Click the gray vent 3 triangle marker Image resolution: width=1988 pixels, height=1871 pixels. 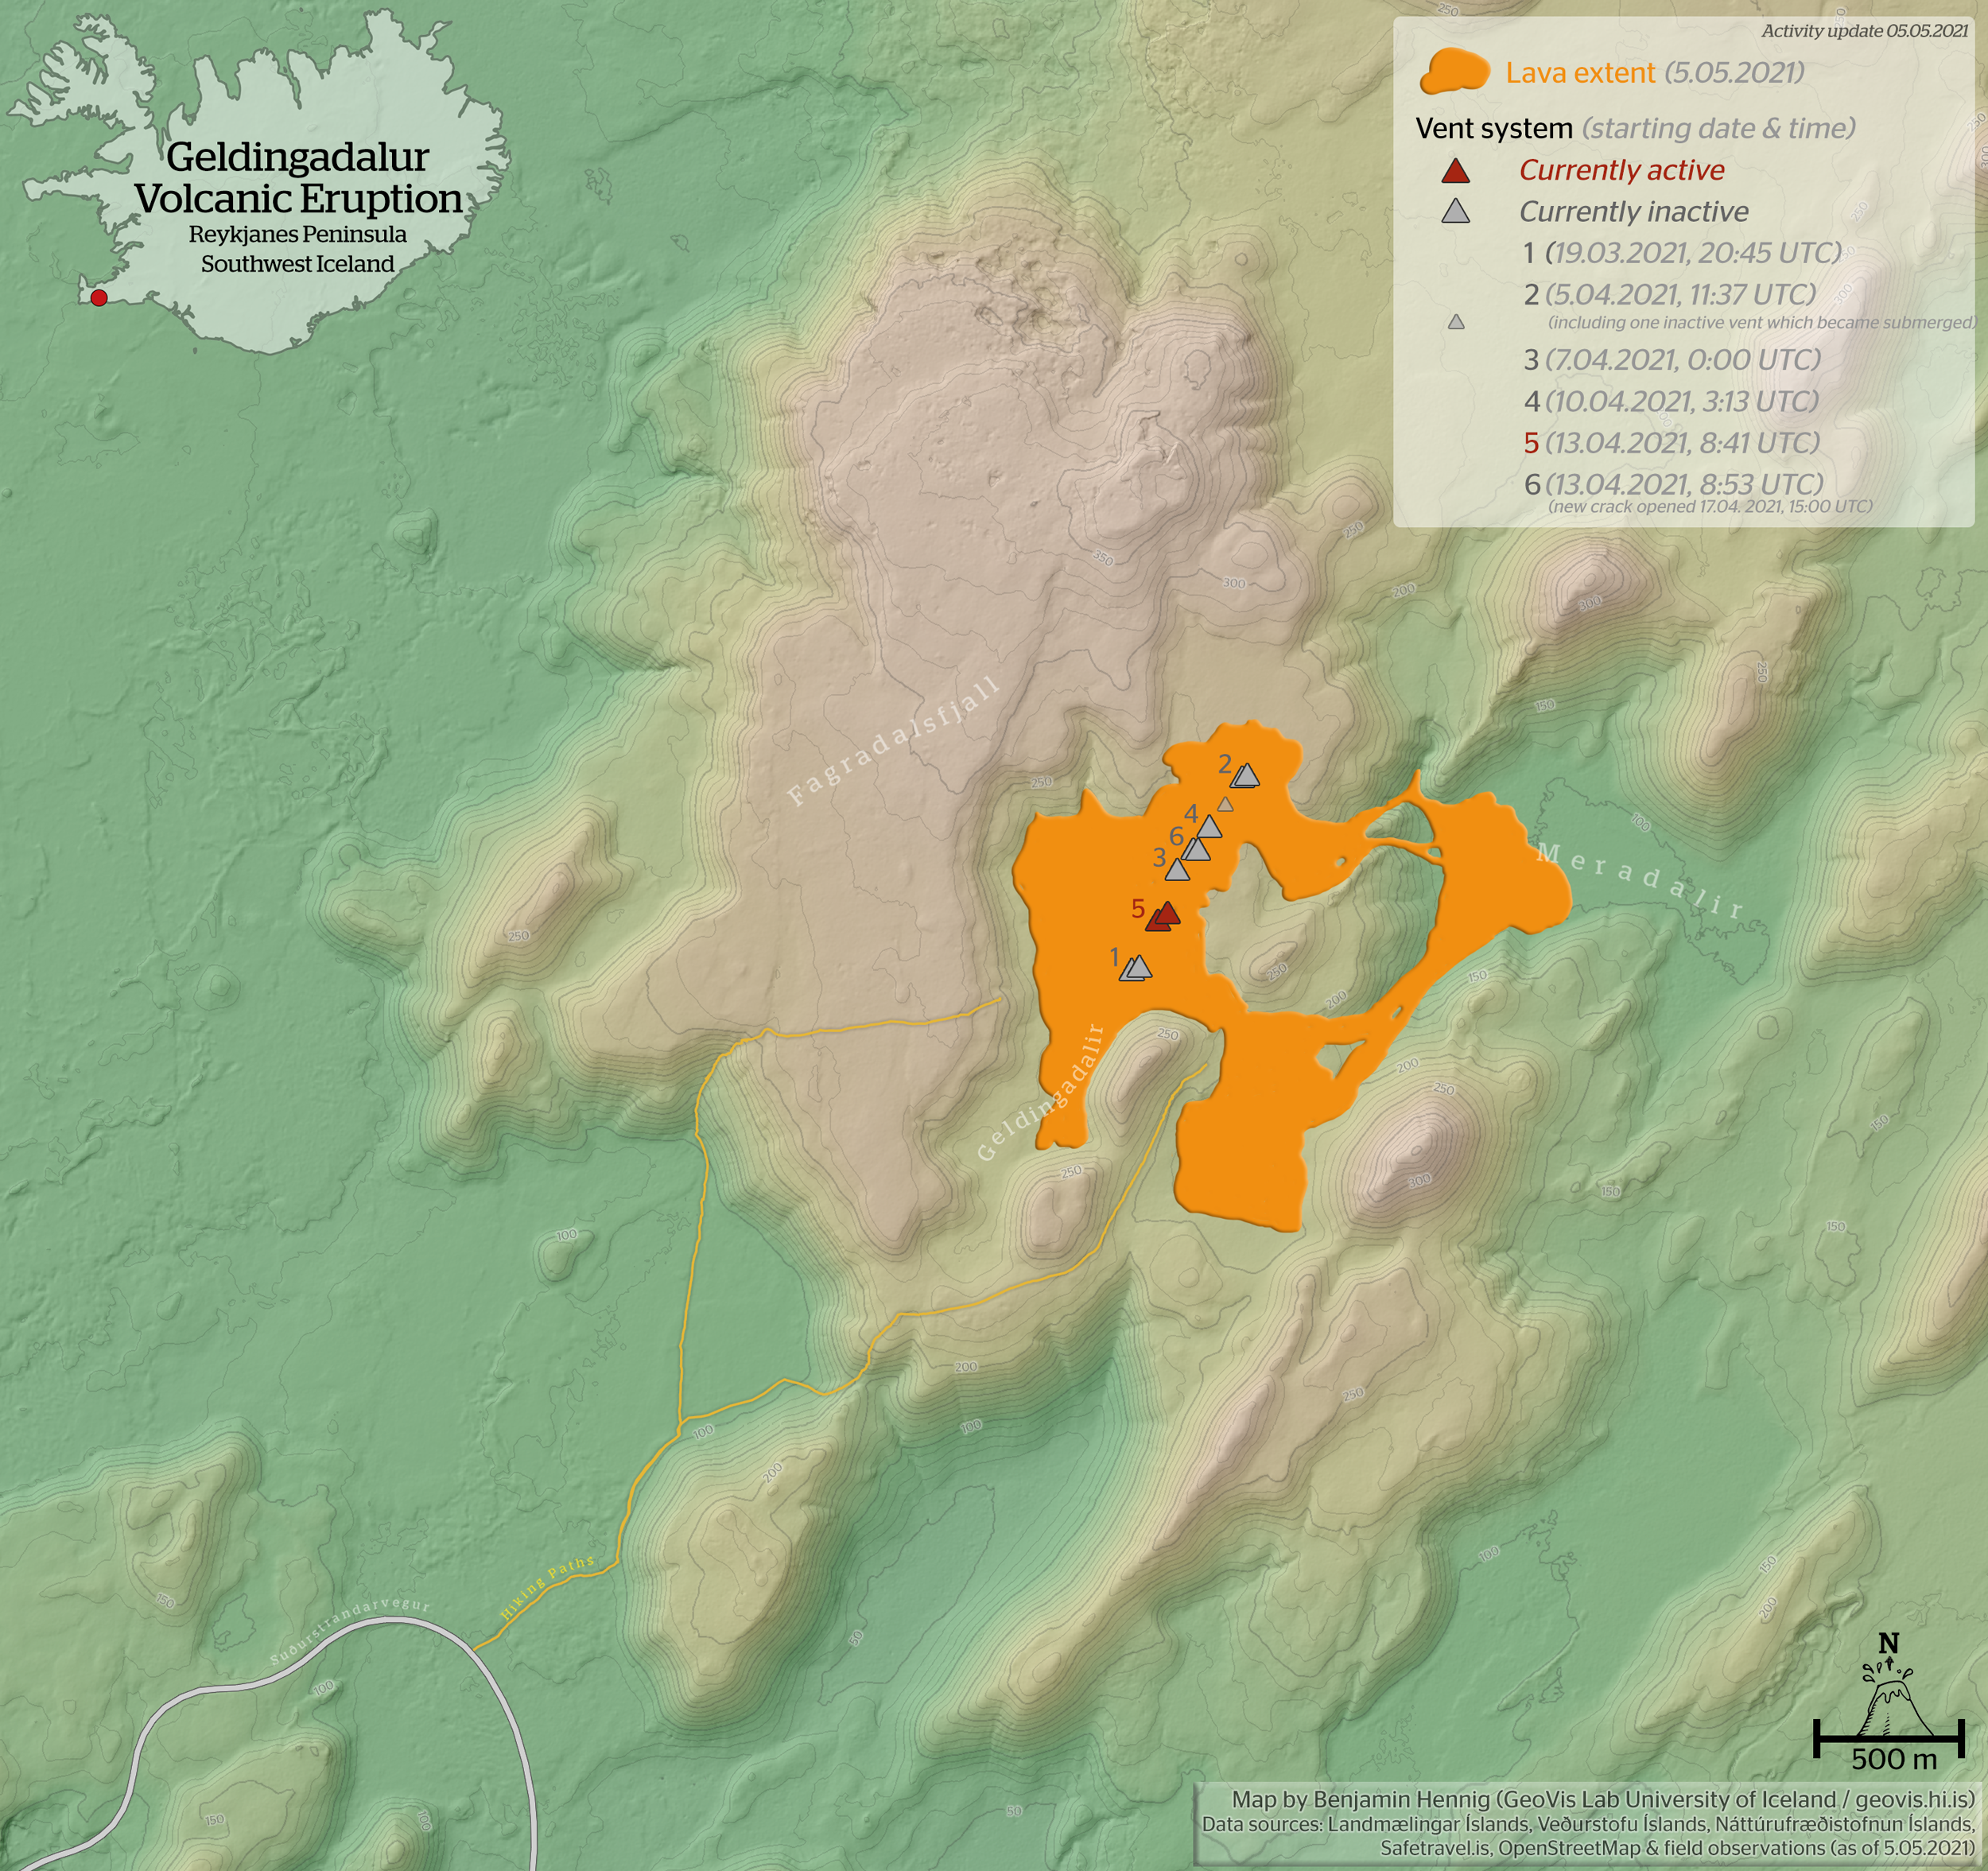click(1178, 871)
